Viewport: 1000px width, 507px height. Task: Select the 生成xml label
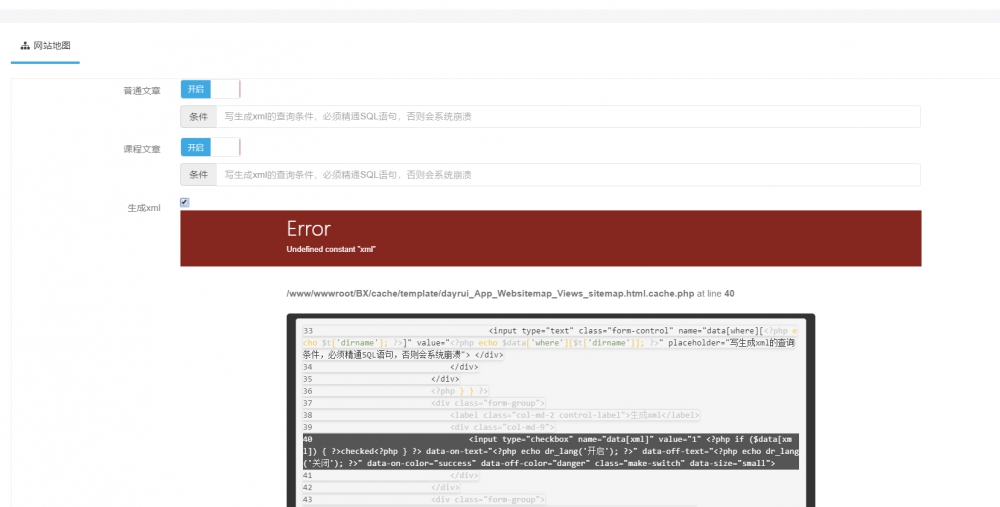click(x=143, y=208)
